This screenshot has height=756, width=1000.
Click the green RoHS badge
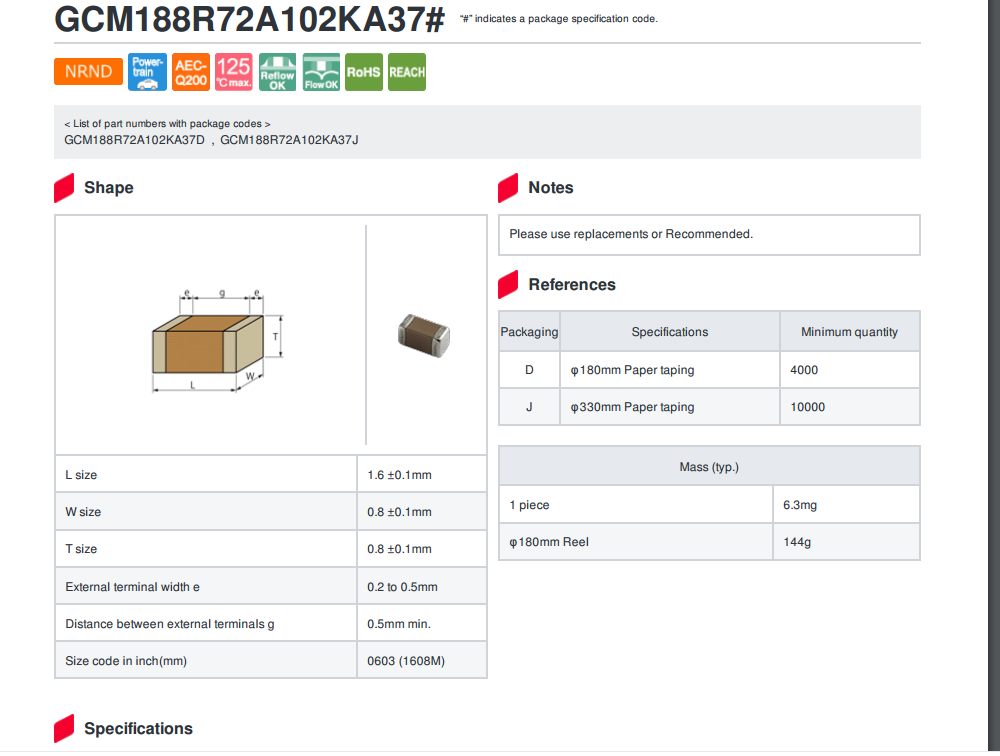pyautogui.click(x=364, y=72)
